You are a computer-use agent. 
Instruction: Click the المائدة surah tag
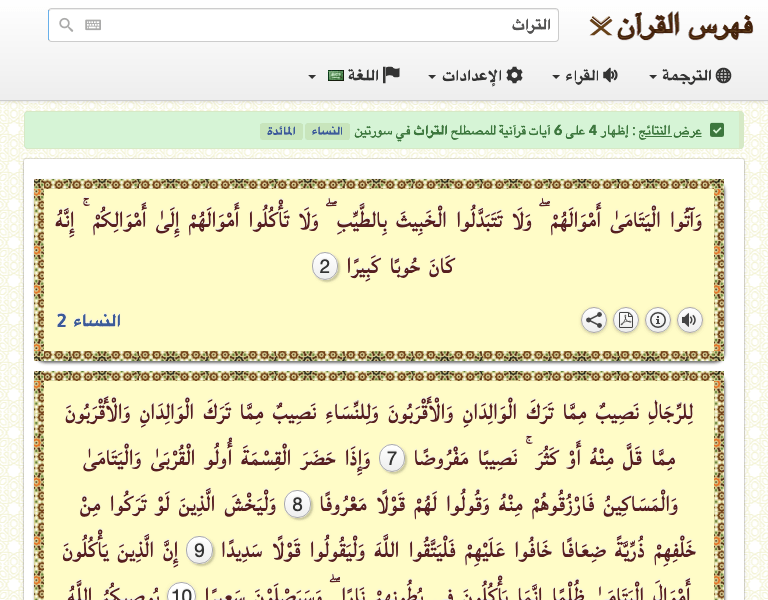282,131
